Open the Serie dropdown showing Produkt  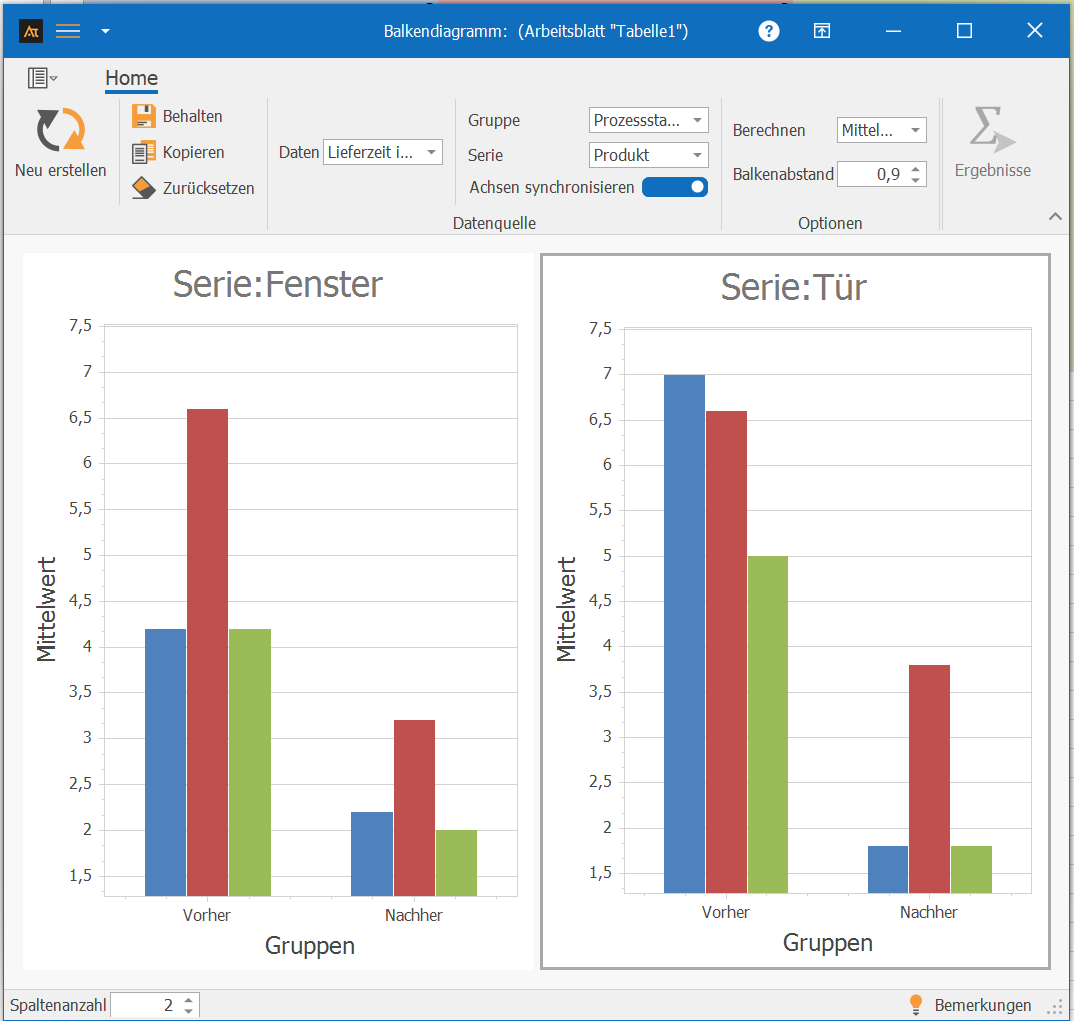pos(648,155)
